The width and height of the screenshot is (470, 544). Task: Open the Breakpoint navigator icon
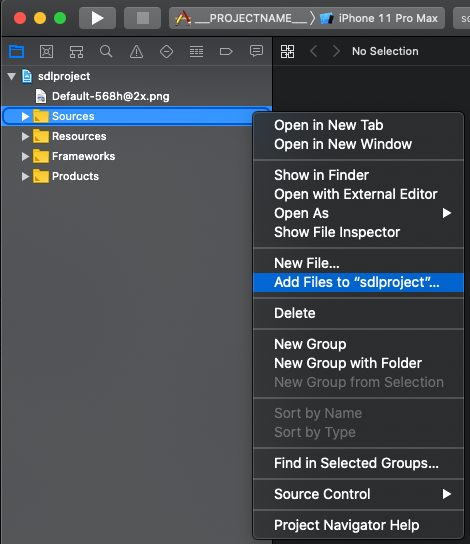[x=226, y=52]
